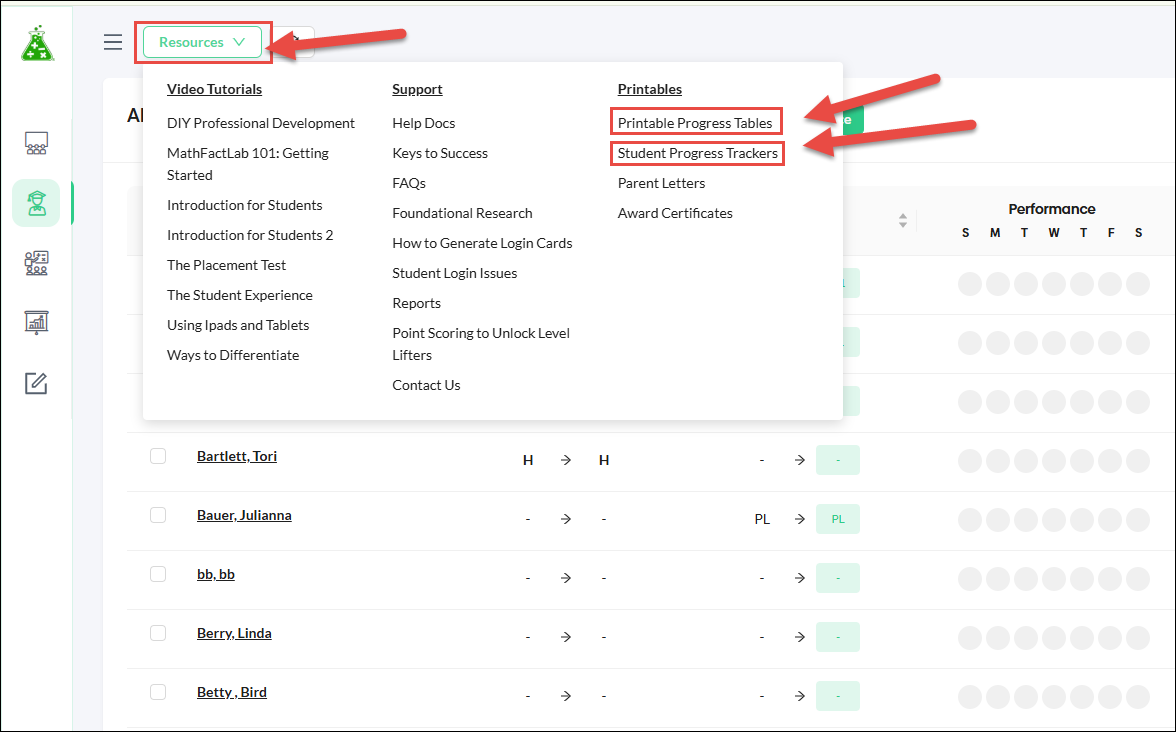Image resolution: width=1176 pixels, height=732 pixels.
Task: Open The Student Experience tutorial
Action: coord(240,295)
